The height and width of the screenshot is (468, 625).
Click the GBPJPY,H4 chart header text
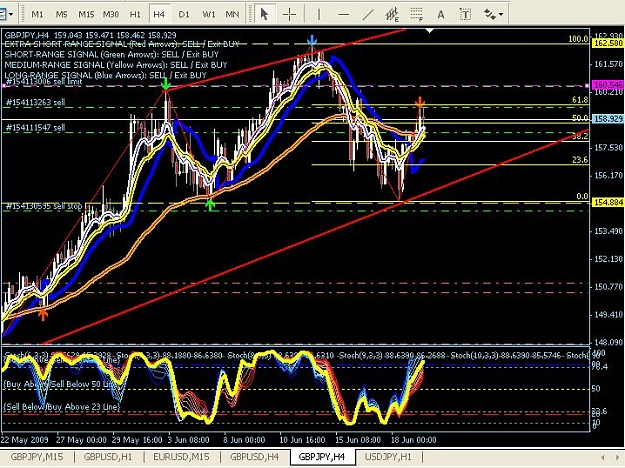pos(90,35)
